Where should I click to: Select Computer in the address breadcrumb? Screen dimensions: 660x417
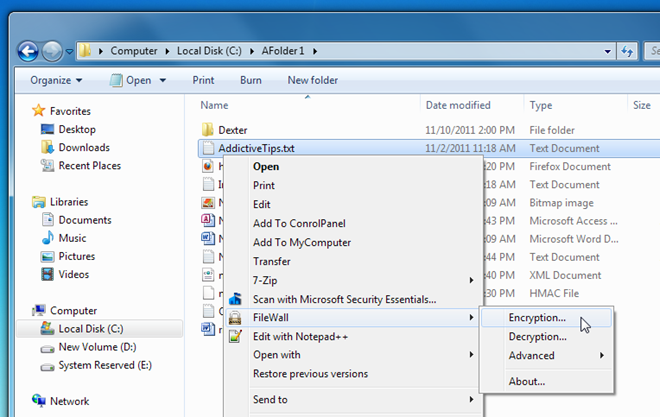point(134,51)
